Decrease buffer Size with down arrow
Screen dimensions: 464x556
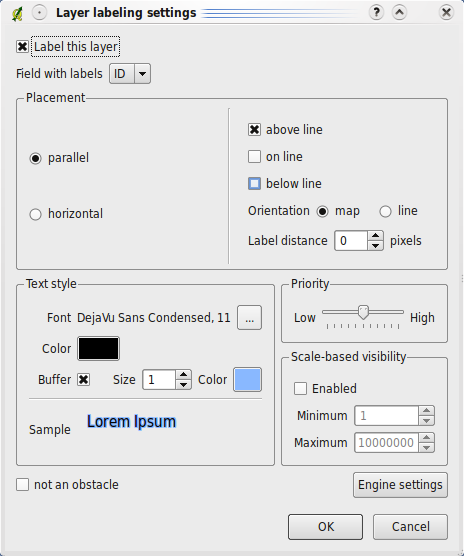[183, 384]
